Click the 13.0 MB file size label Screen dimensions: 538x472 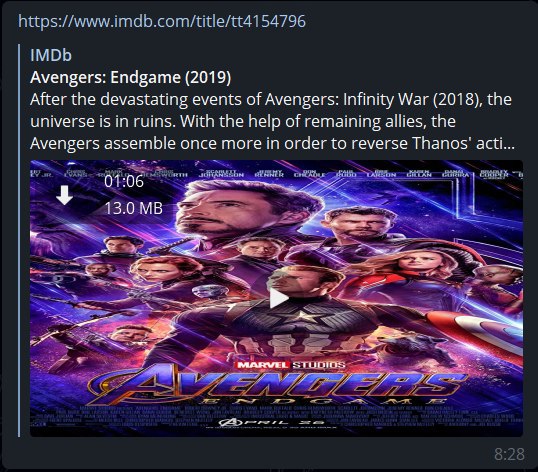tap(133, 208)
